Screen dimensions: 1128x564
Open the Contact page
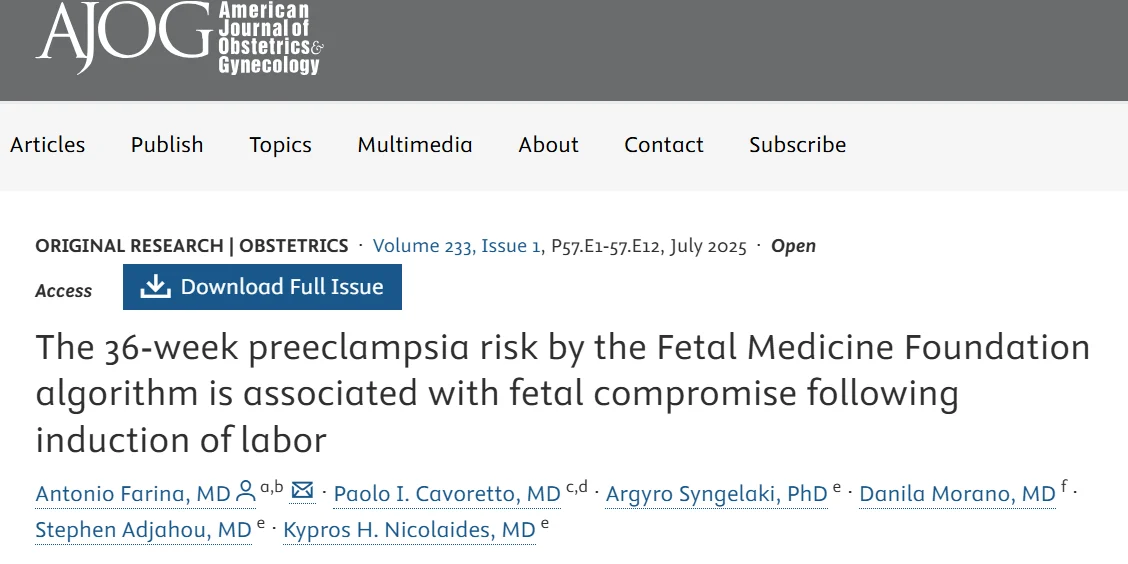[x=664, y=145]
